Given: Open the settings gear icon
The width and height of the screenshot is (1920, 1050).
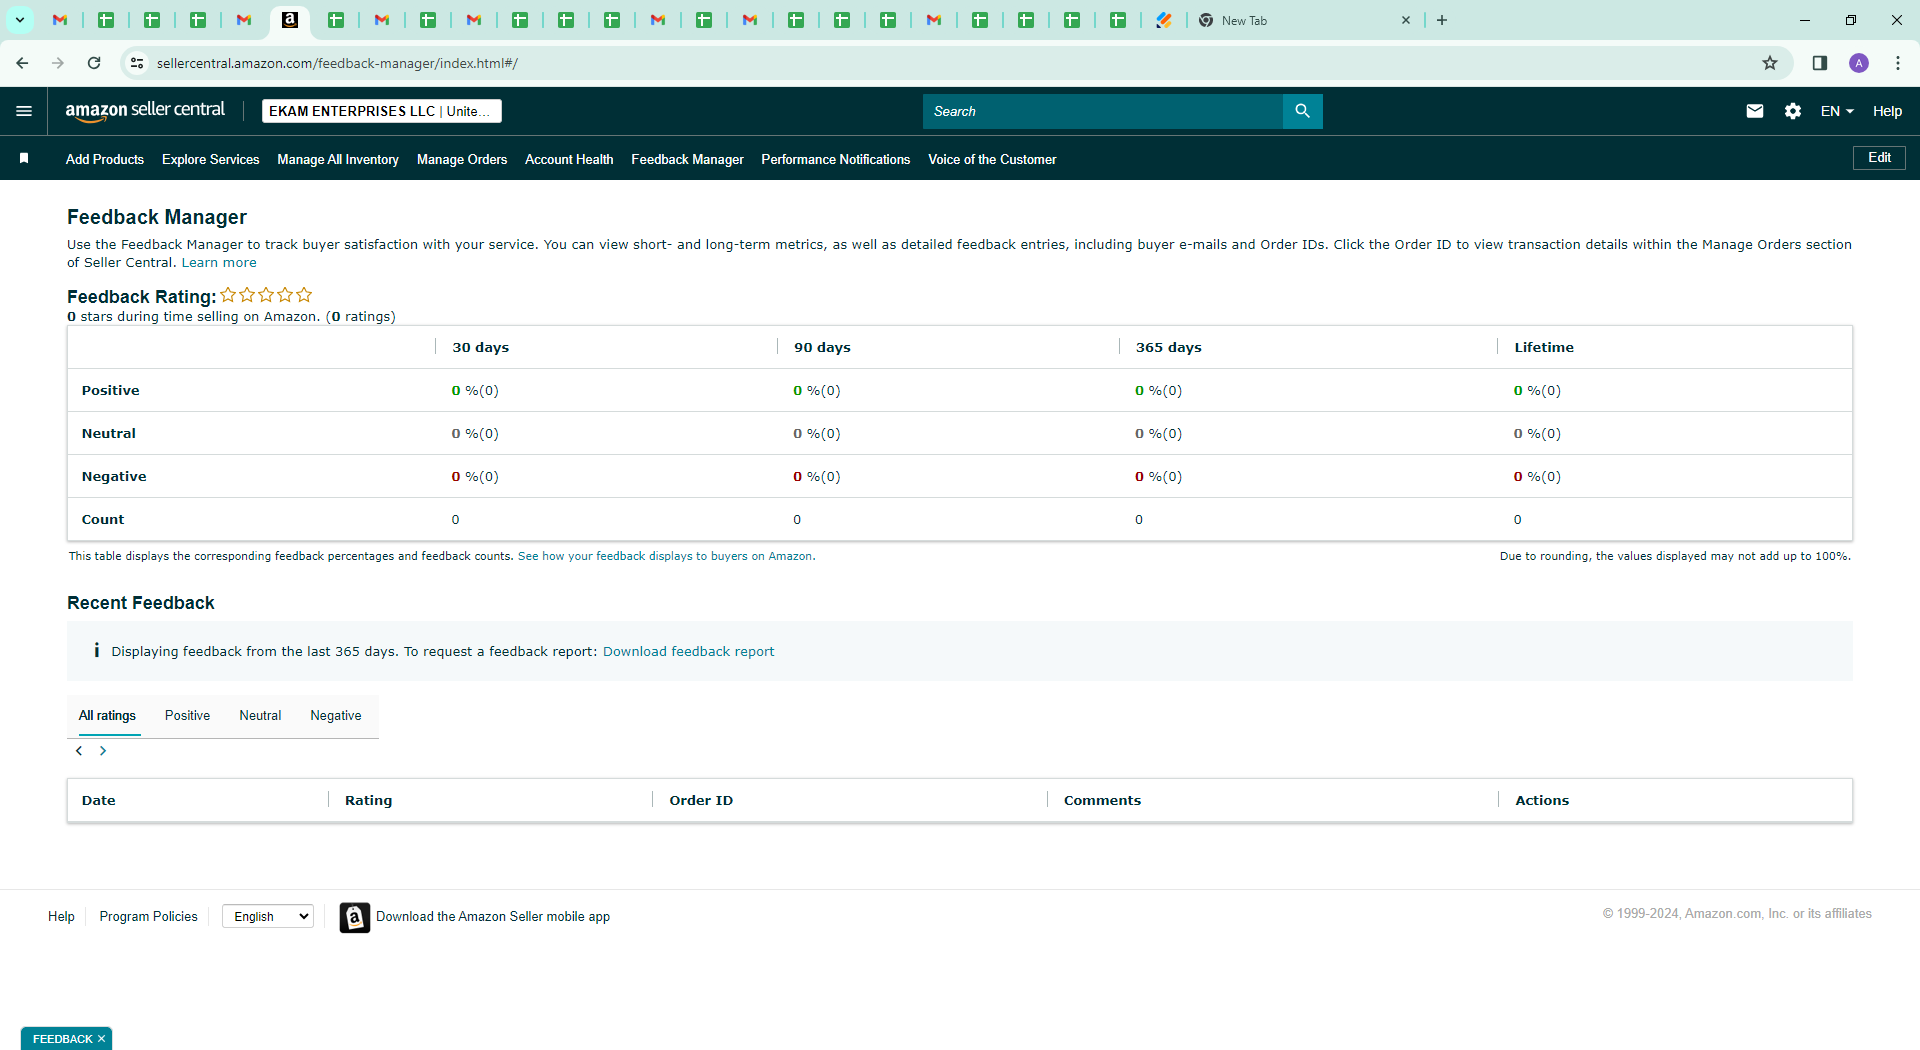Looking at the screenshot, I should pos(1793,111).
